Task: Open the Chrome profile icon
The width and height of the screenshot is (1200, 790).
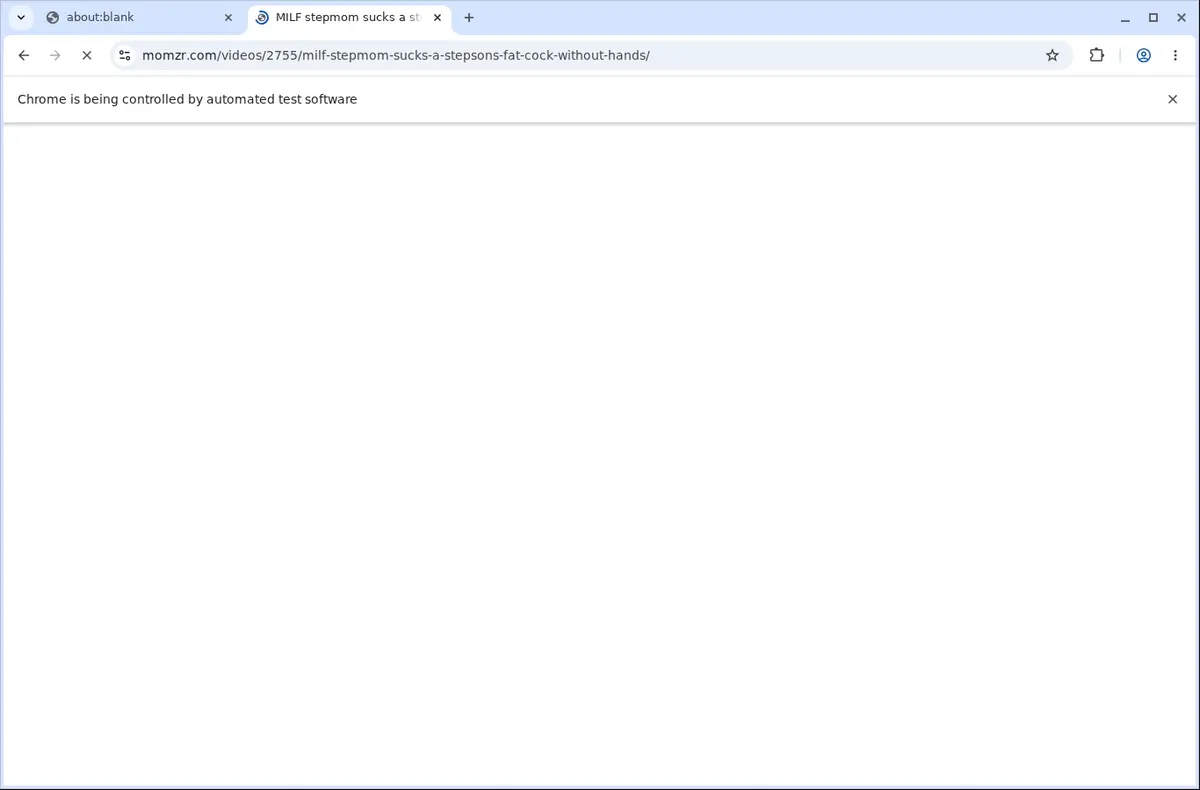Action: point(1143,55)
